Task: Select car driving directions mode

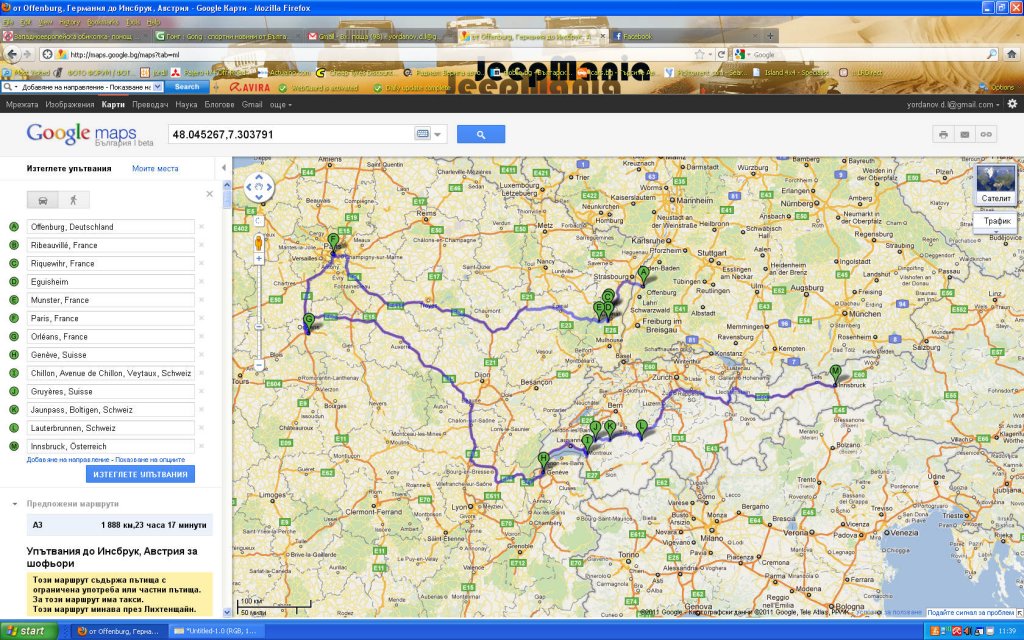Action: 42,200
